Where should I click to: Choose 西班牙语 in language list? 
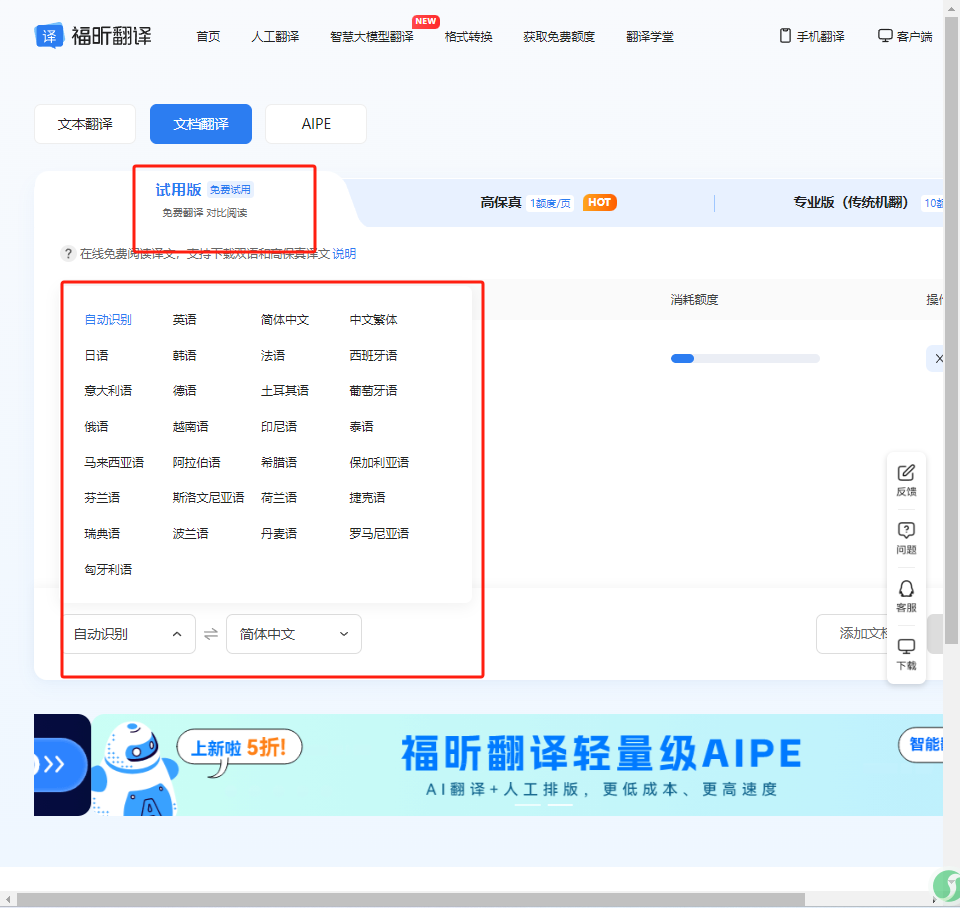pyautogui.click(x=373, y=355)
